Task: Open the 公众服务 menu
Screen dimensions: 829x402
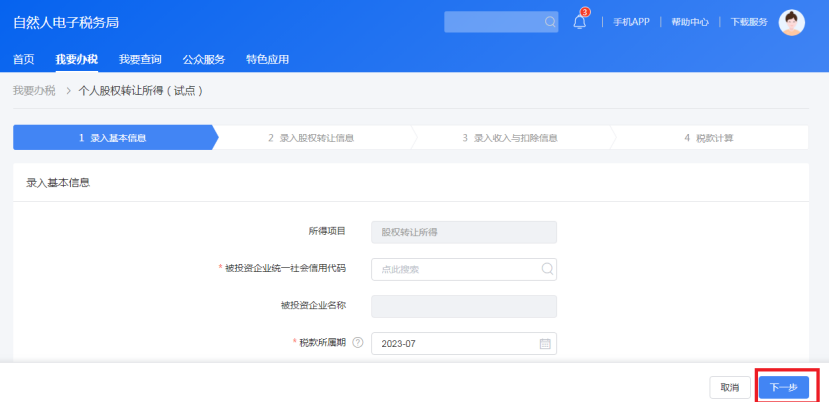Action: (x=204, y=59)
